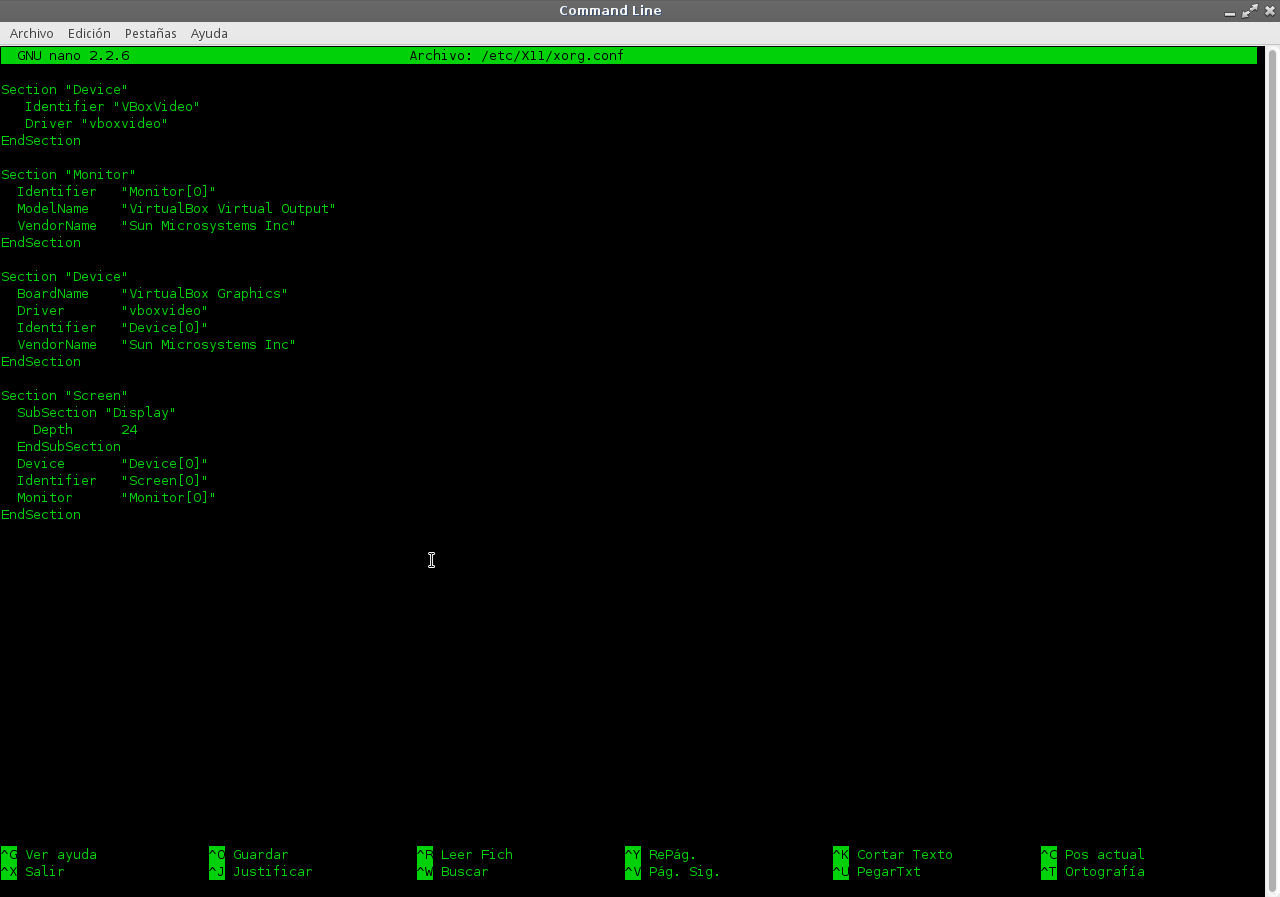This screenshot has height=897, width=1280.
Task: Click the ^Y RePág. shortcut
Action: (x=661, y=854)
